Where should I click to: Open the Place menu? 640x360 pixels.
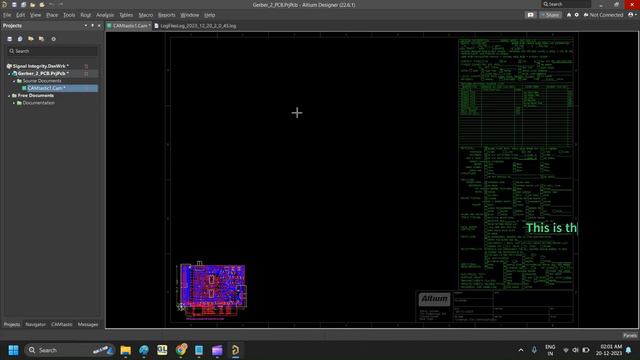click(52, 15)
